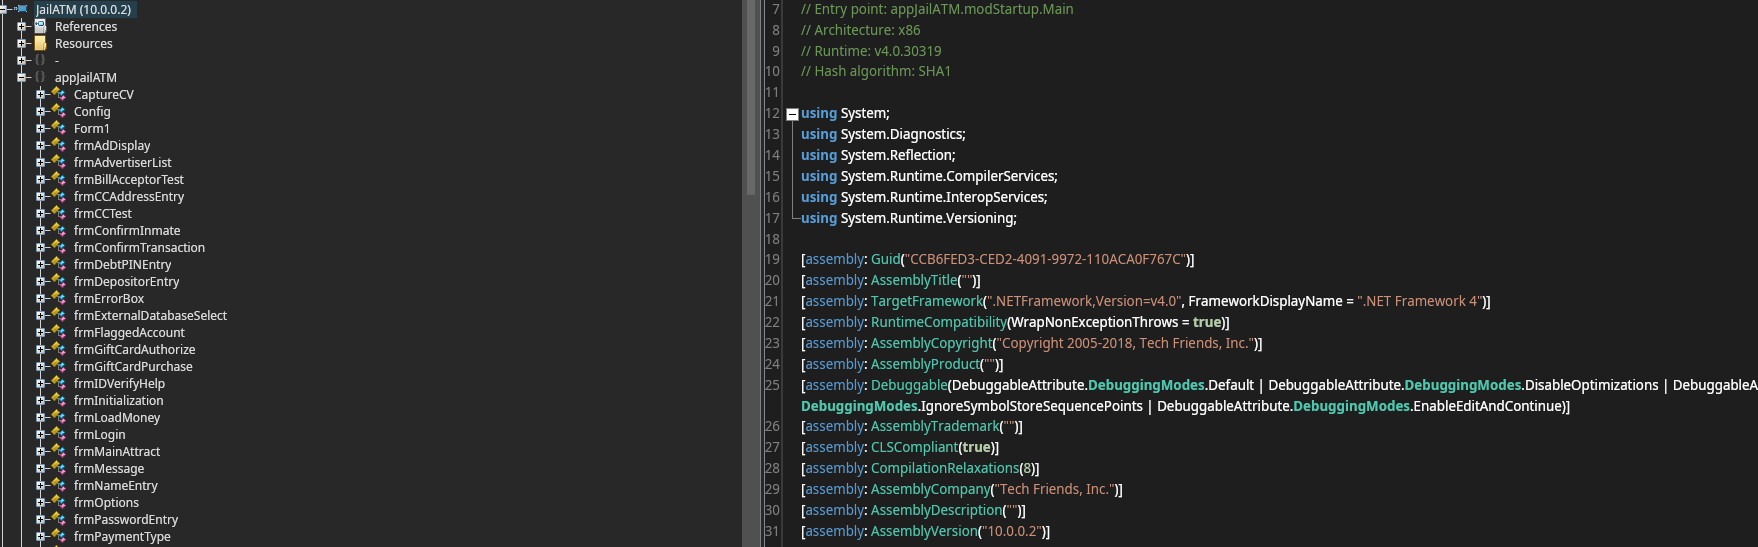Screen dimensions: 1758x547
Task: Select frmMainAttract in the tree
Action: [116, 451]
